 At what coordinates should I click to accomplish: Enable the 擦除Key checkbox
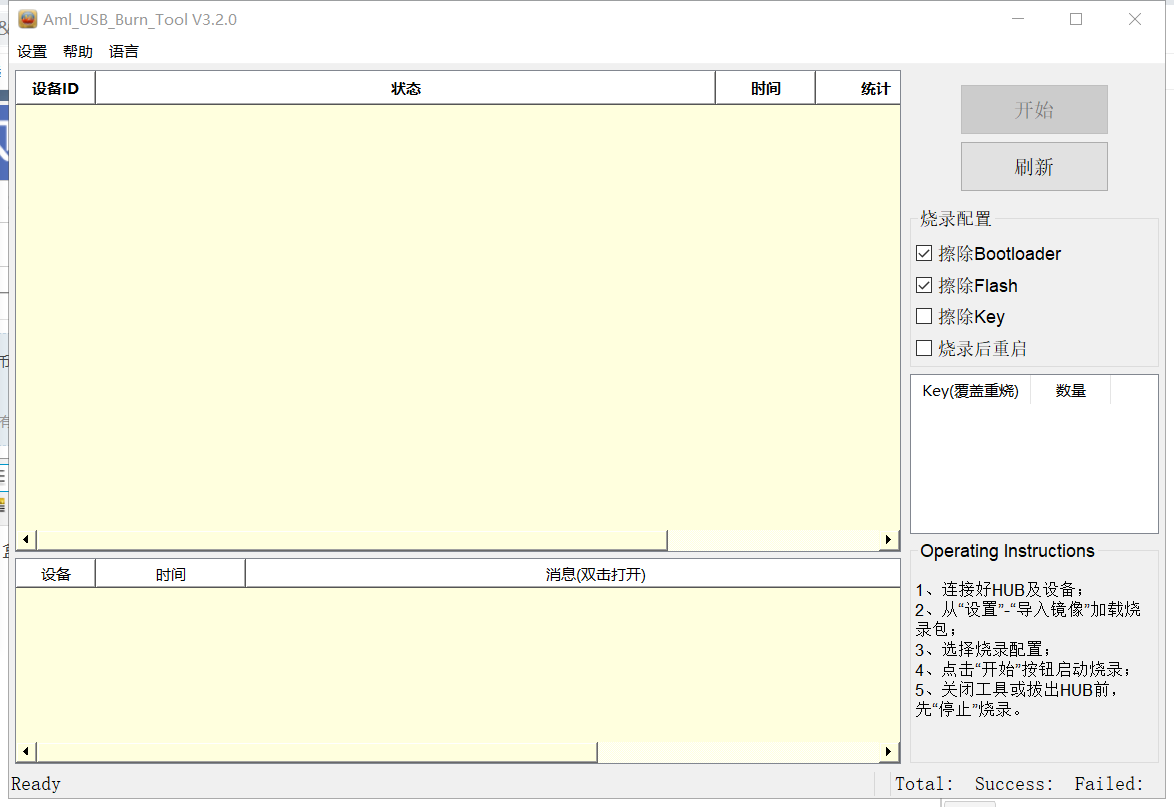pos(924,317)
